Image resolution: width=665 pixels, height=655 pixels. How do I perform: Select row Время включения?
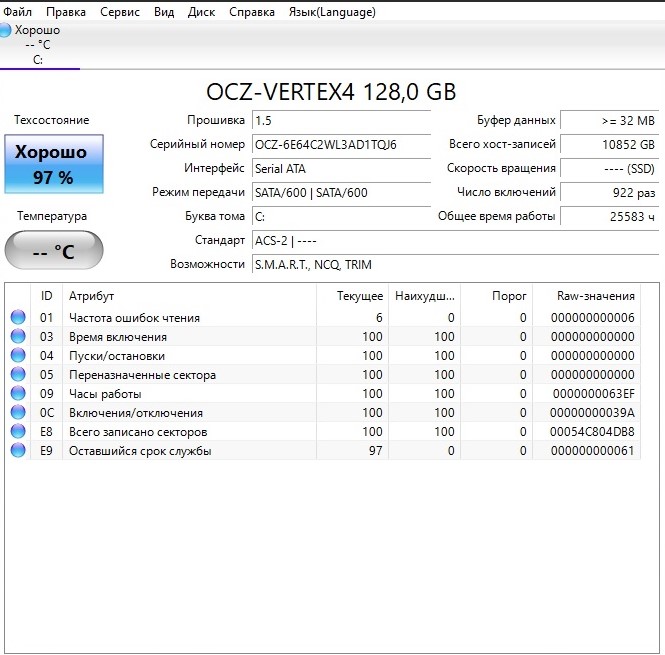point(324,336)
